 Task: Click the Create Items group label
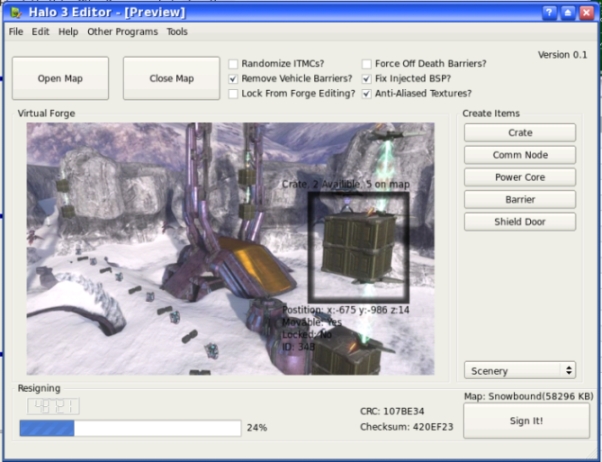click(491, 113)
